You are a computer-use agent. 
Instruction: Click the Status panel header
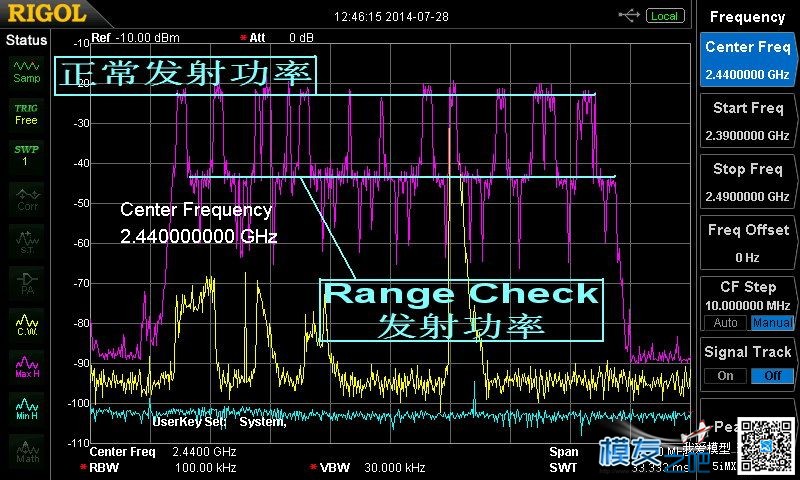point(26,40)
